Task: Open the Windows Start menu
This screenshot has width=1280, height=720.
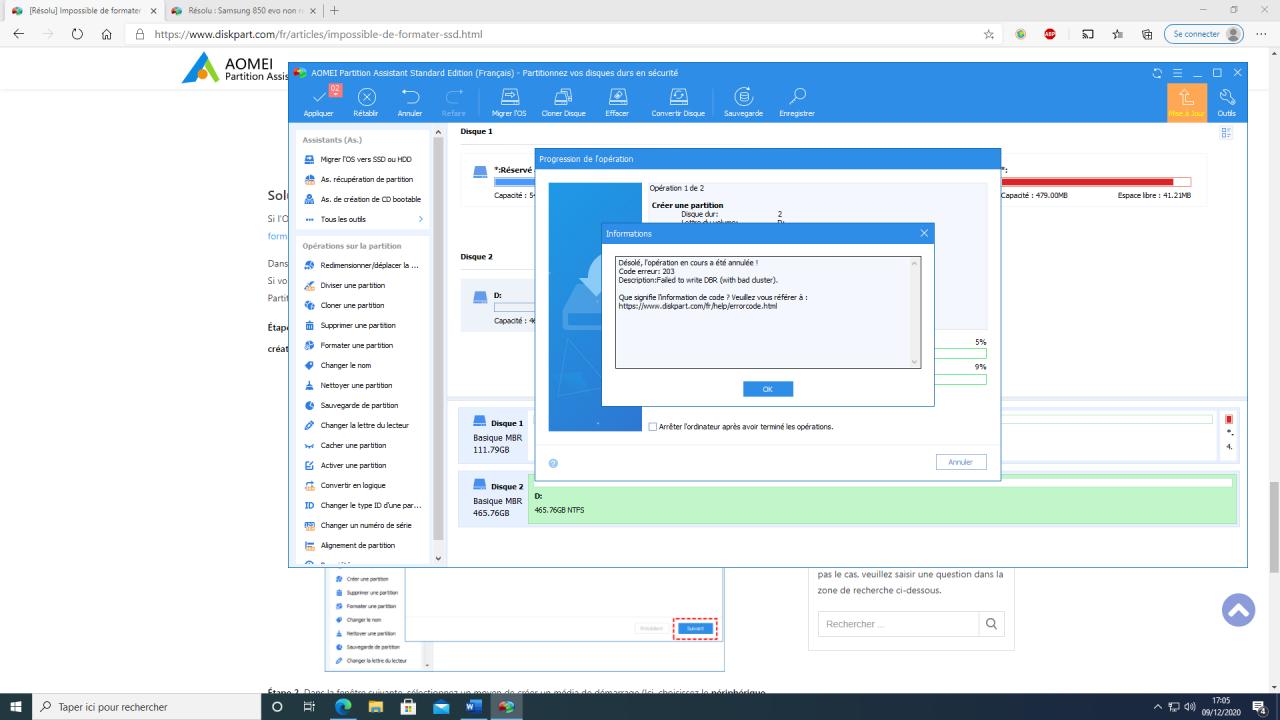Action: pyautogui.click(x=15, y=707)
